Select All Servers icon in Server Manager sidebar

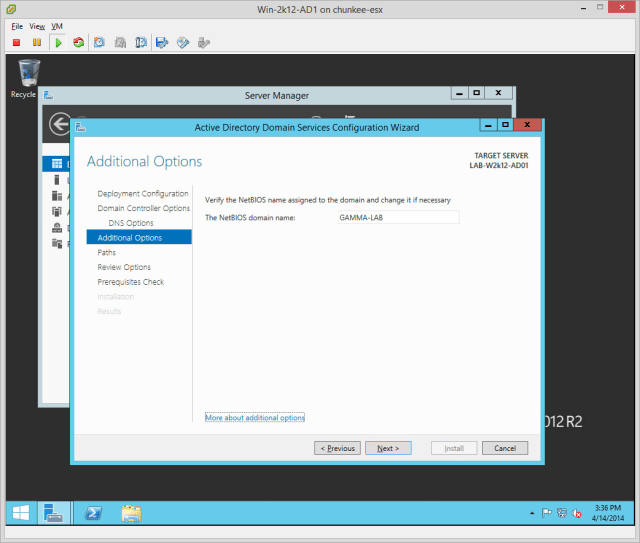click(x=57, y=196)
